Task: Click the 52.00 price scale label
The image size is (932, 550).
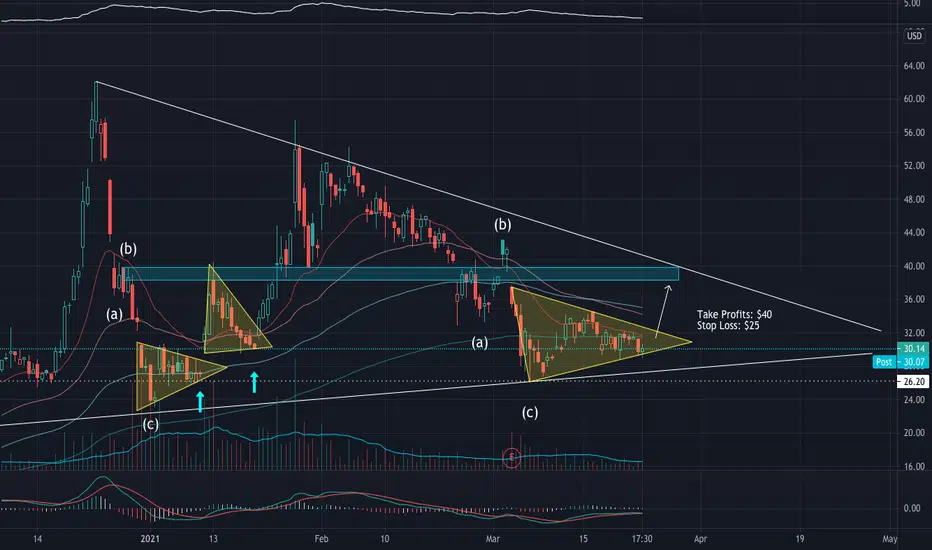Action: pyautogui.click(x=914, y=166)
